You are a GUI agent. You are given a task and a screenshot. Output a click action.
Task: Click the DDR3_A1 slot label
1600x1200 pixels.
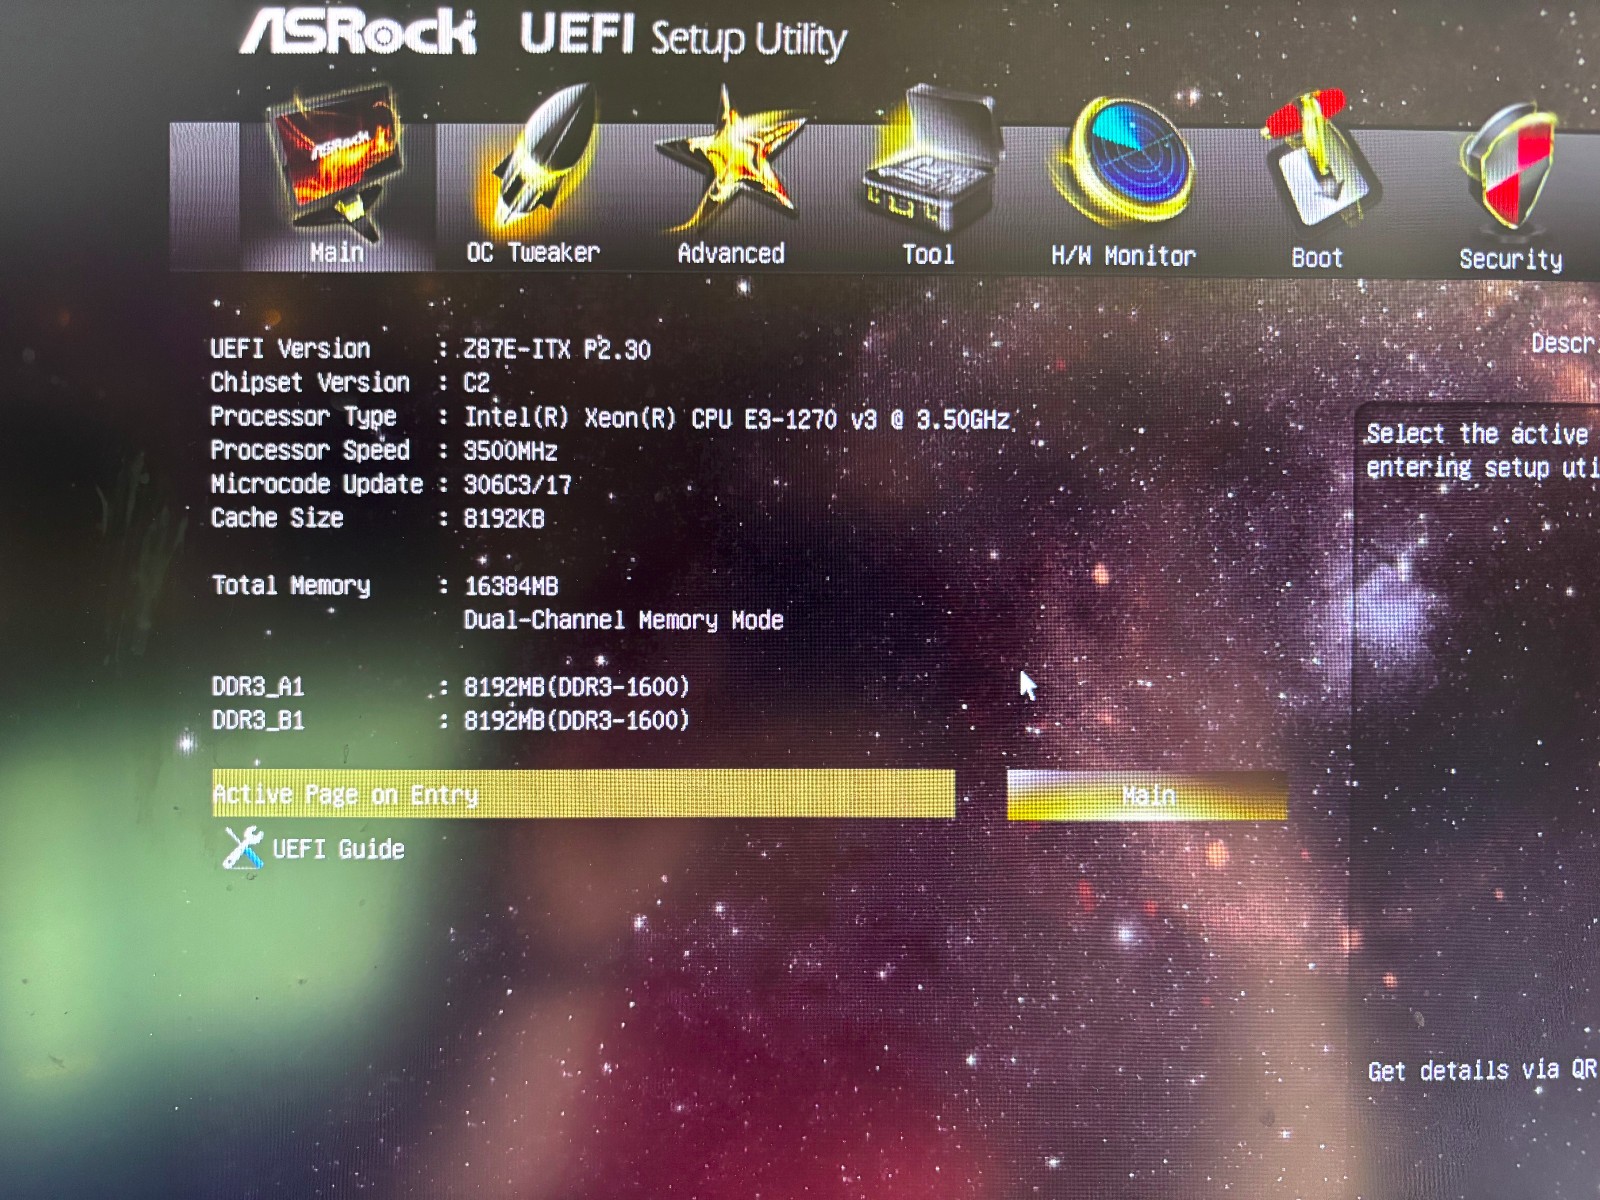click(x=258, y=687)
